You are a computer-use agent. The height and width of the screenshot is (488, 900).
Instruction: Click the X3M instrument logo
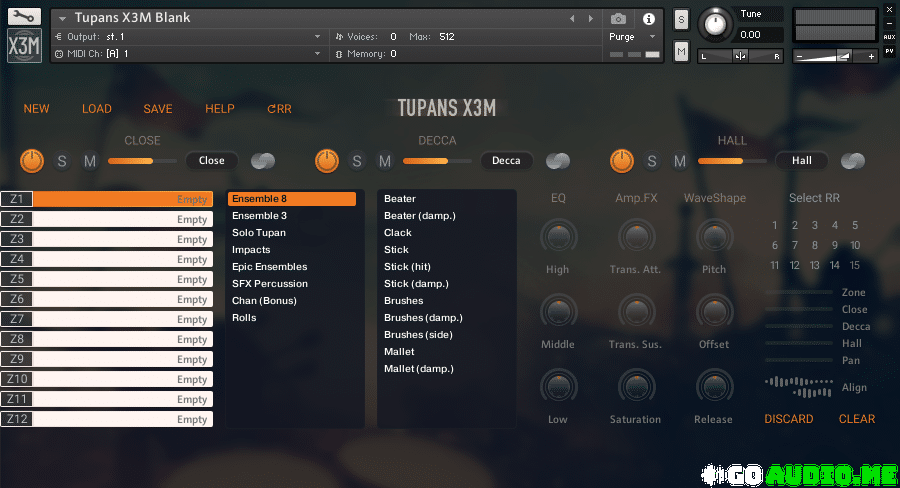pyautogui.click(x=24, y=45)
